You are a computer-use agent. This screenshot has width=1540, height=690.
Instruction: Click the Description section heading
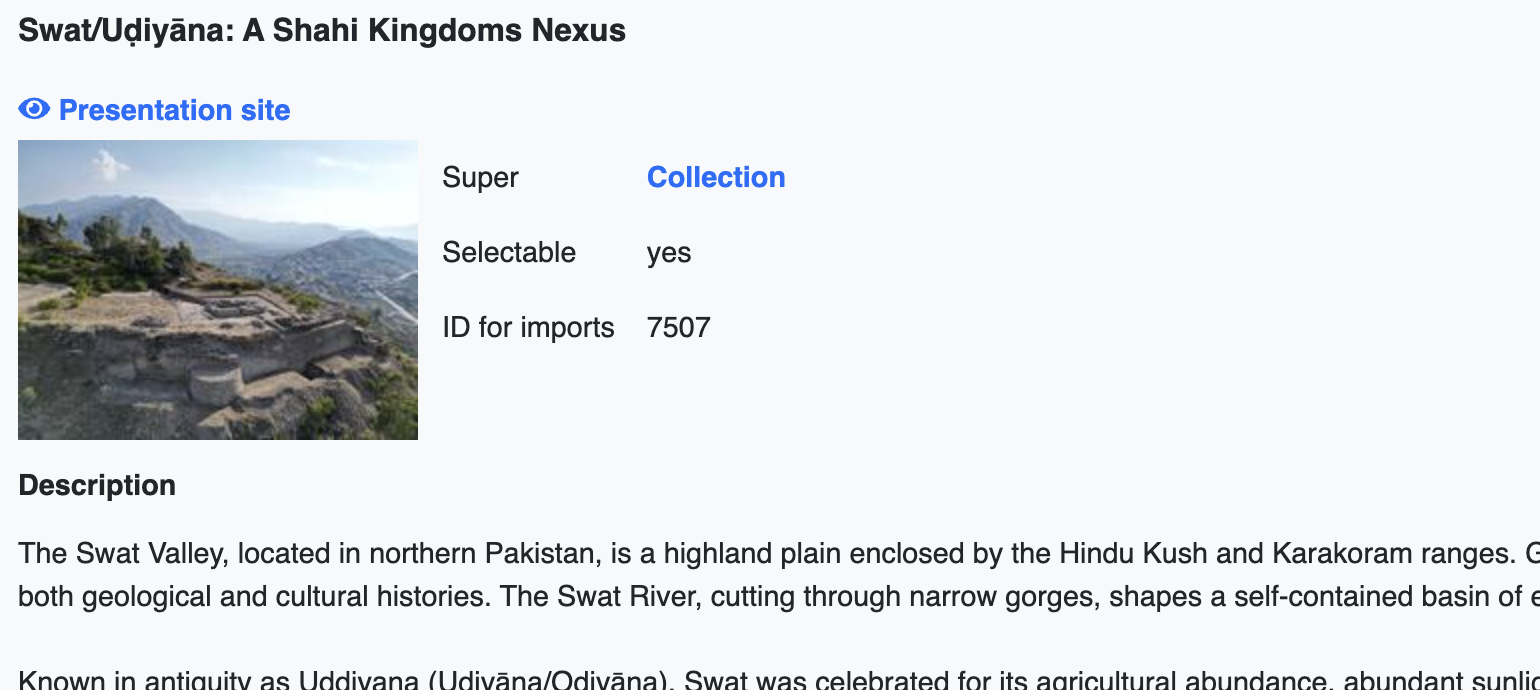pyautogui.click(x=97, y=485)
